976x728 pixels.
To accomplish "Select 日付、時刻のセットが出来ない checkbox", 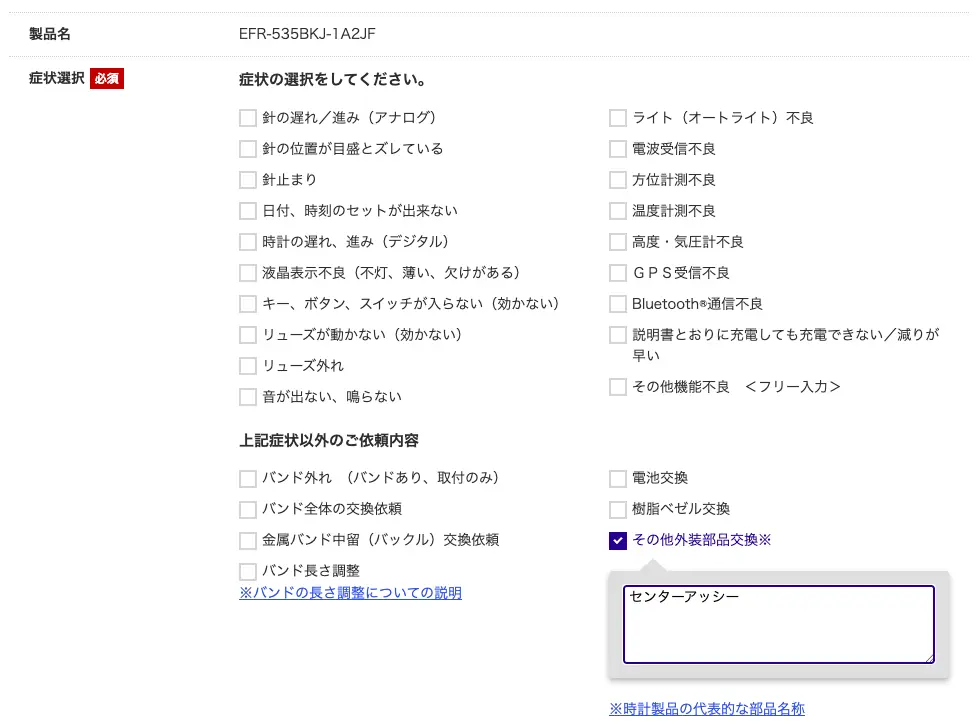I will click(248, 211).
